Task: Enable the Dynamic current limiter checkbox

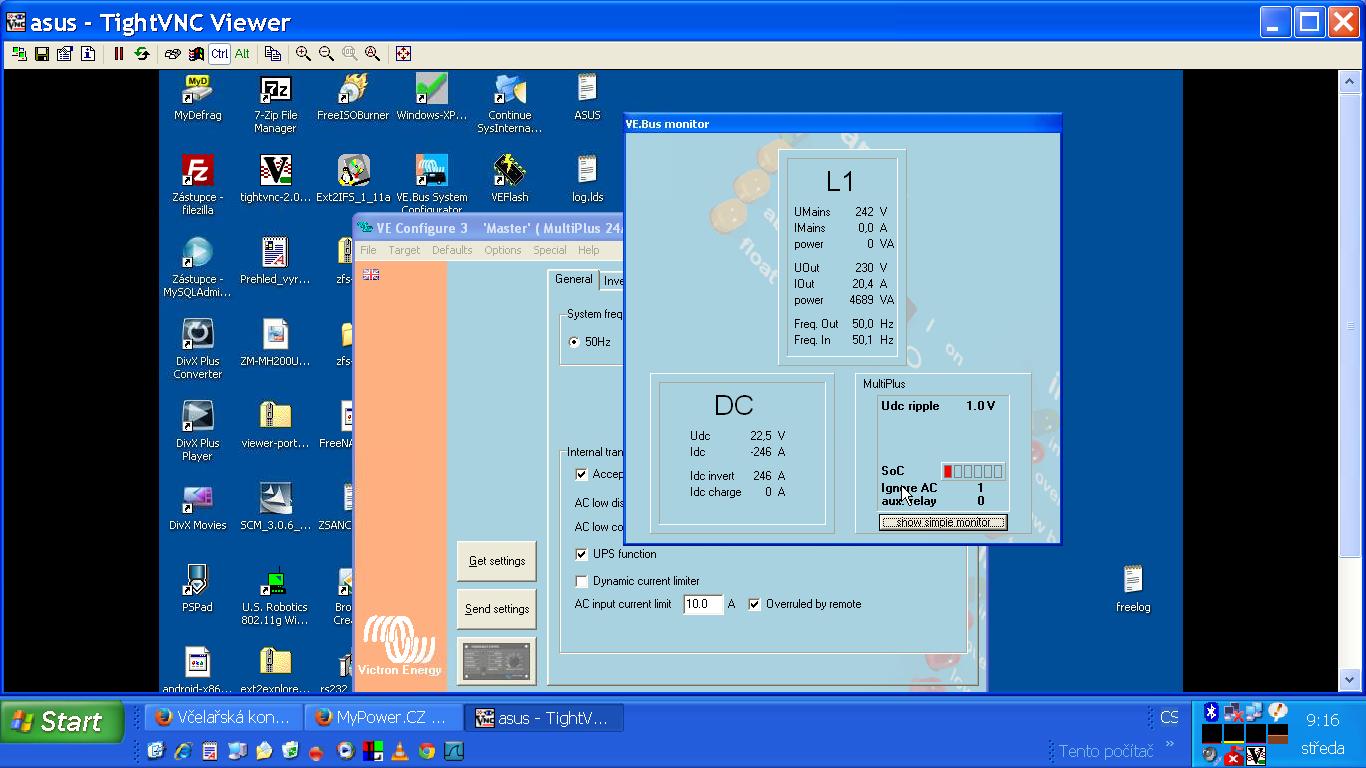Action: coord(581,581)
